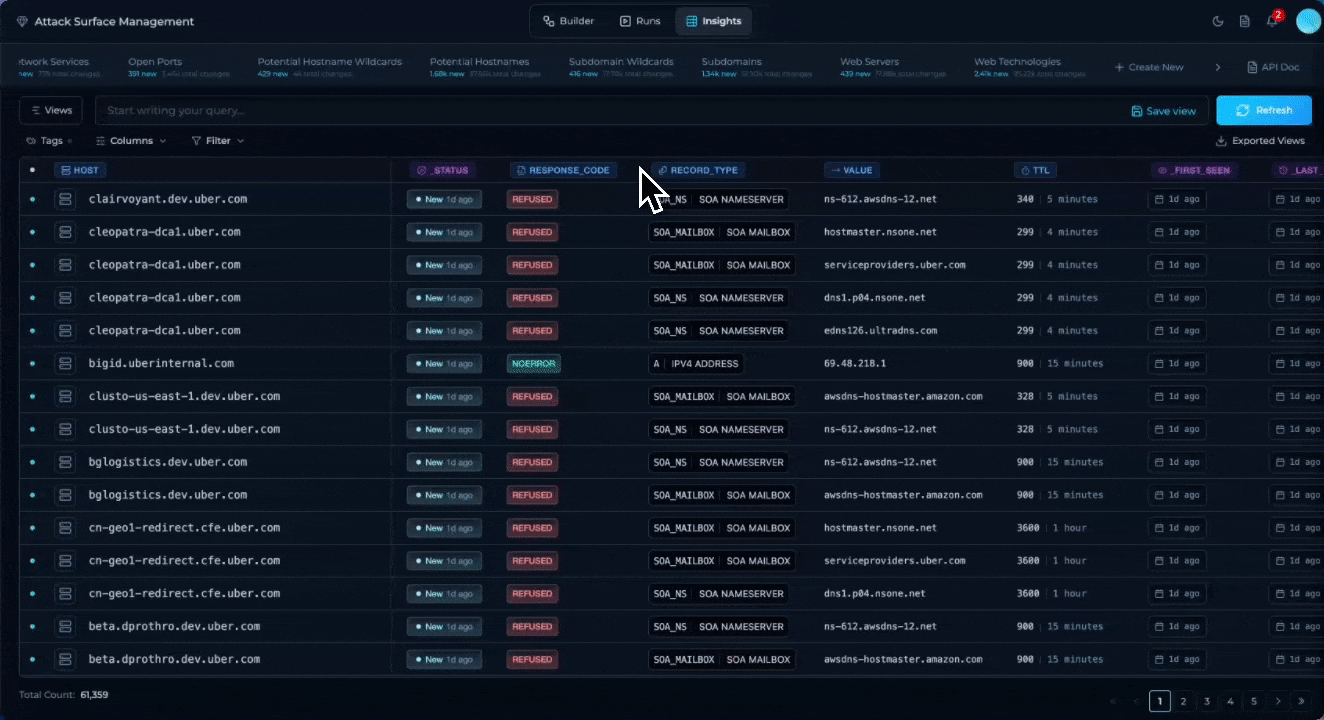Click Create New category button
This screenshot has width=1324, height=720.
tap(1149, 67)
